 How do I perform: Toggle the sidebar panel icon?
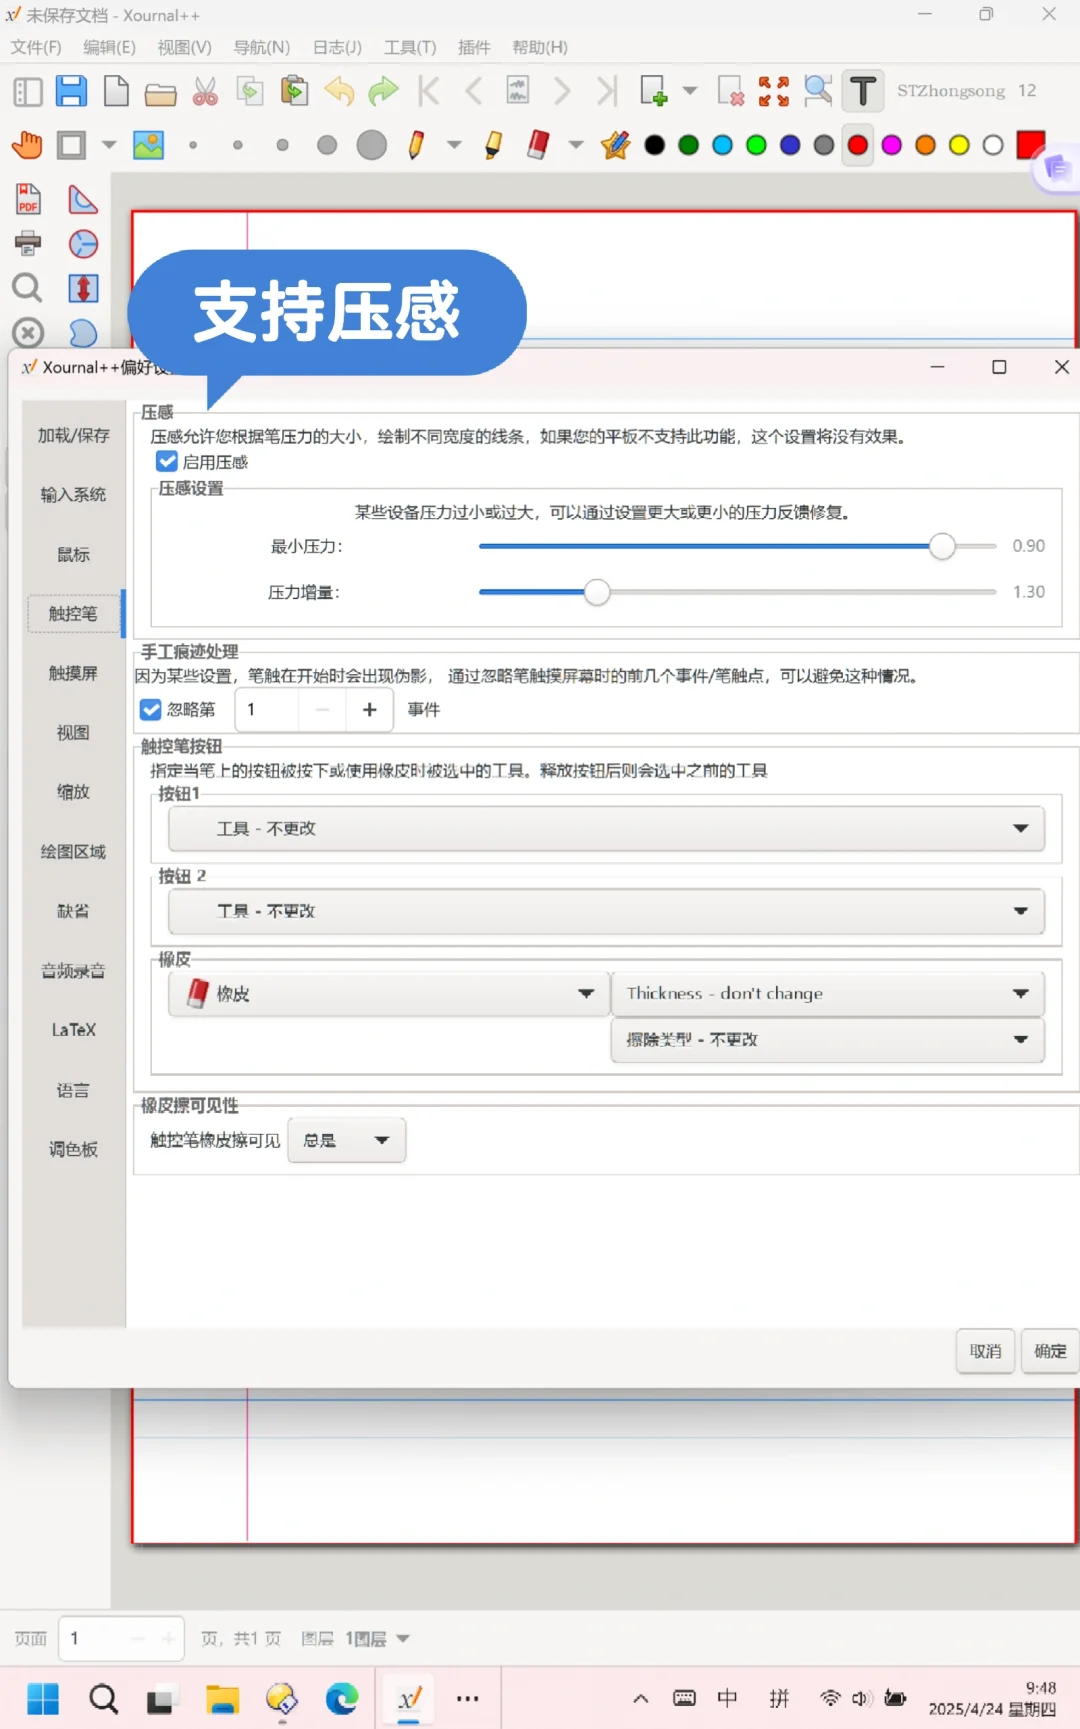point(27,91)
